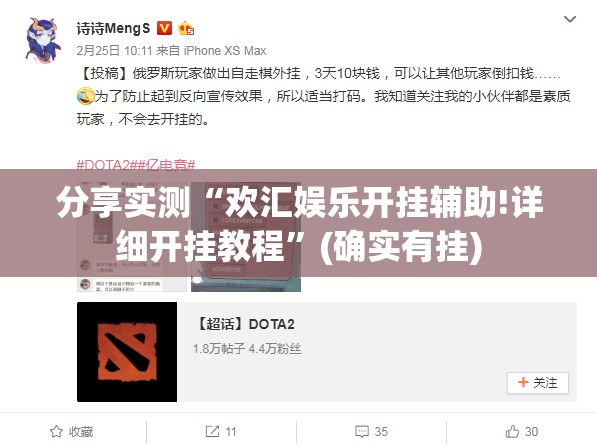Open the left chat screenshot thumbnail
Viewport: 597px width, 446px height.
coord(132,237)
